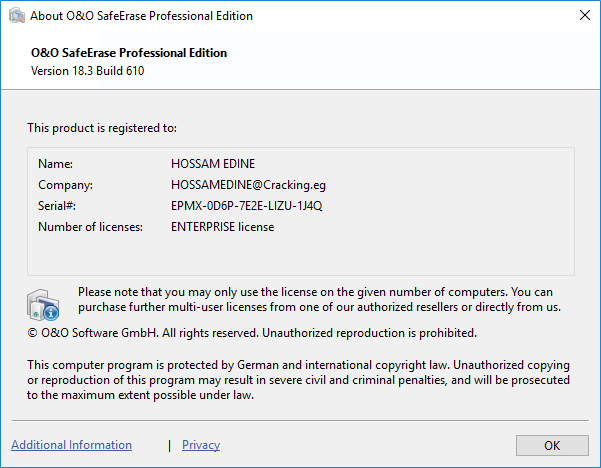
Task: Click the O&O SafeErase Professional Edition heading
Action: (129, 53)
